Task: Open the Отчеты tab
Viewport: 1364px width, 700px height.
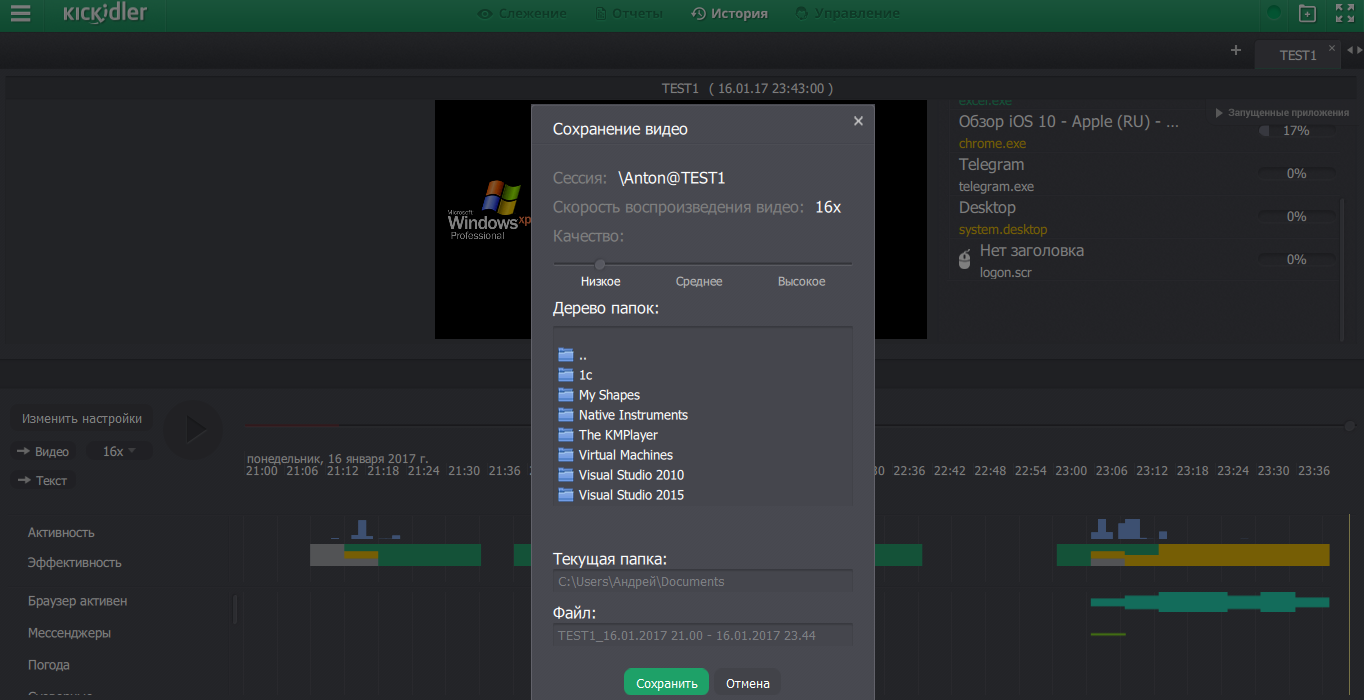Action: [x=629, y=14]
